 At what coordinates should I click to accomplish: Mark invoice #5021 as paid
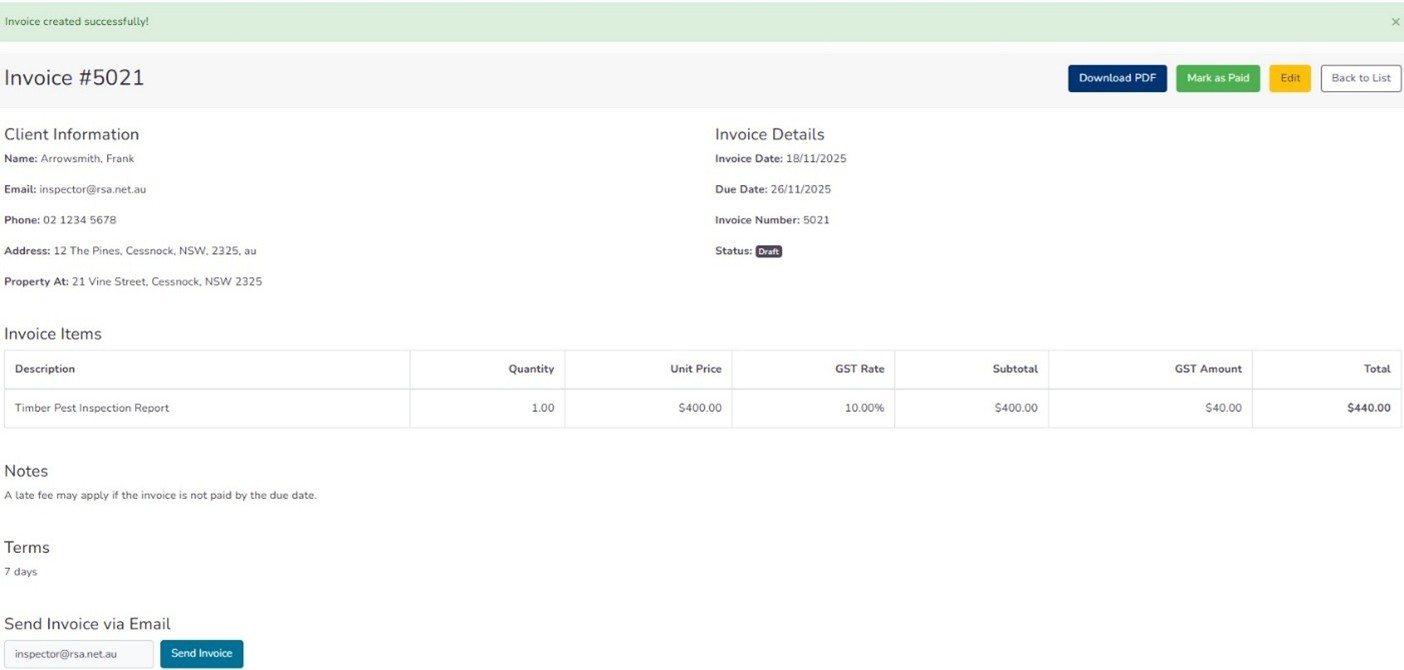click(x=1217, y=78)
